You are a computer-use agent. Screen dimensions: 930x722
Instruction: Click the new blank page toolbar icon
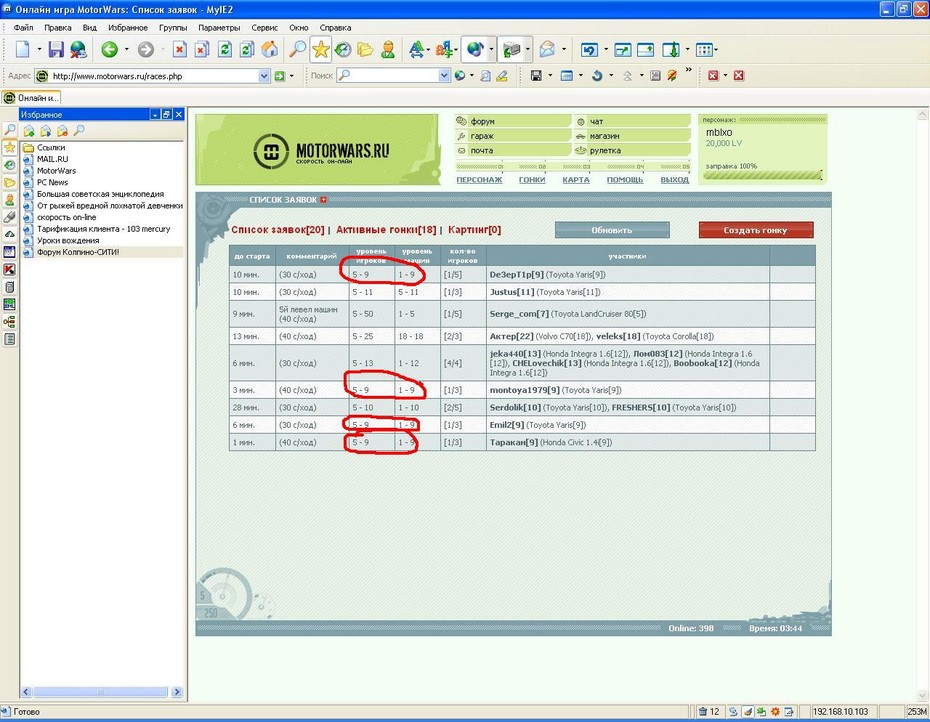[x=23, y=50]
